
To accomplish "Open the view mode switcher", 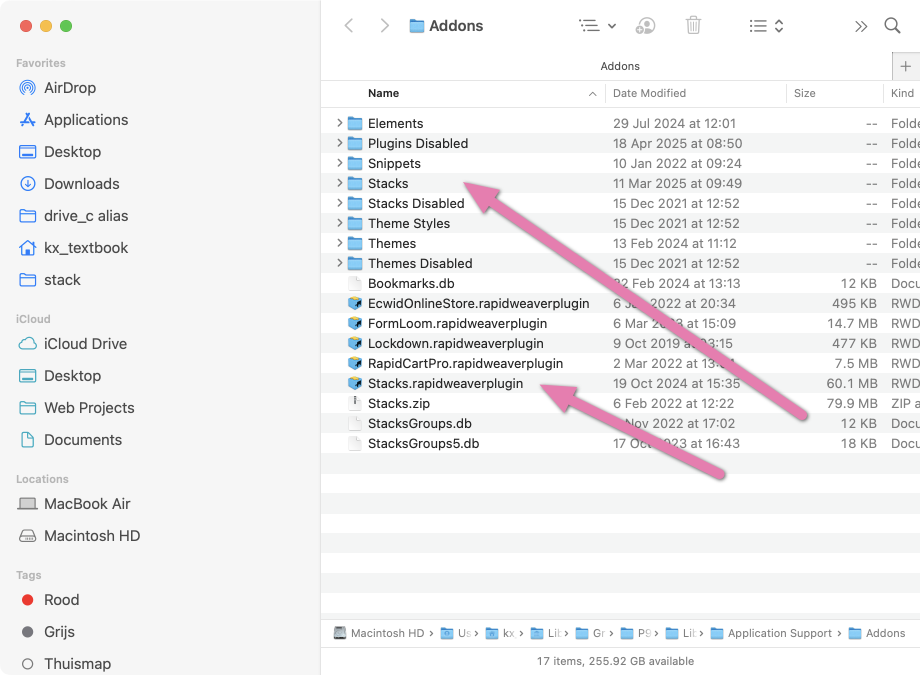I will pyautogui.click(x=766, y=26).
